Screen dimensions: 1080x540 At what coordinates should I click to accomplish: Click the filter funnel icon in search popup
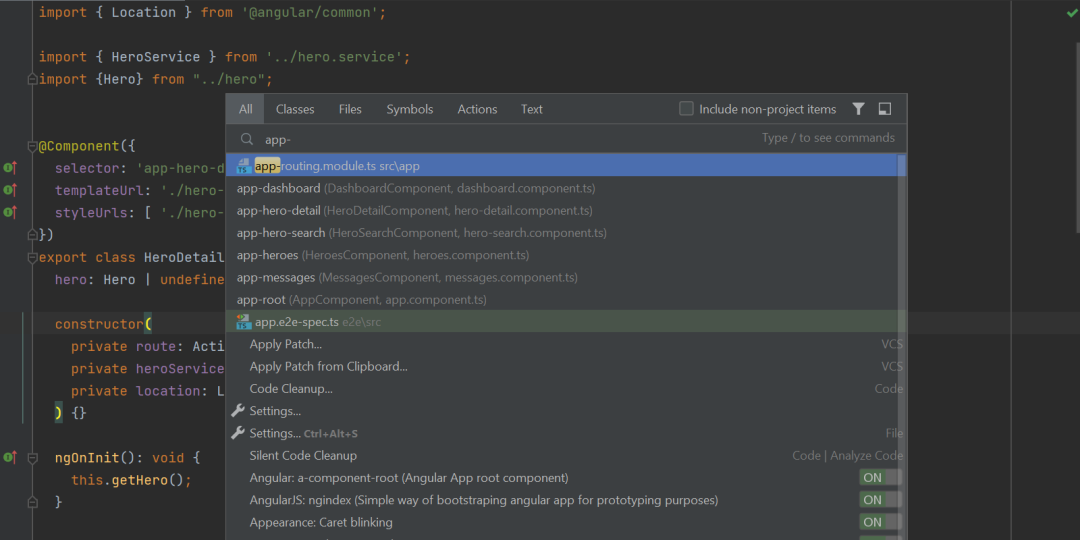858,109
